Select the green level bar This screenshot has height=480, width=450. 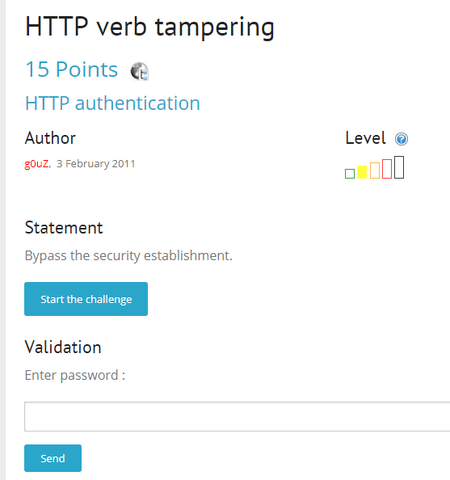point(350,174)
